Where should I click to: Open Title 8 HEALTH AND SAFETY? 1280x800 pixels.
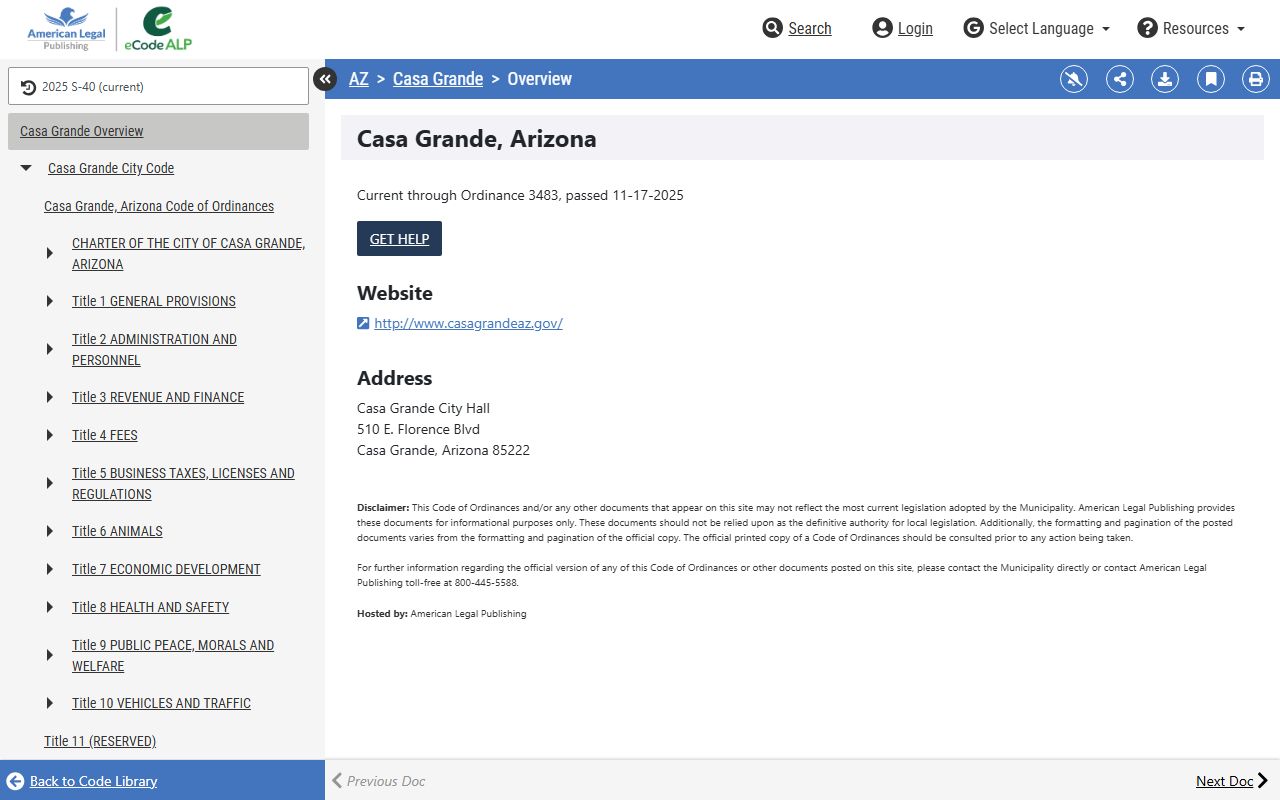click(x=150, y=607)
